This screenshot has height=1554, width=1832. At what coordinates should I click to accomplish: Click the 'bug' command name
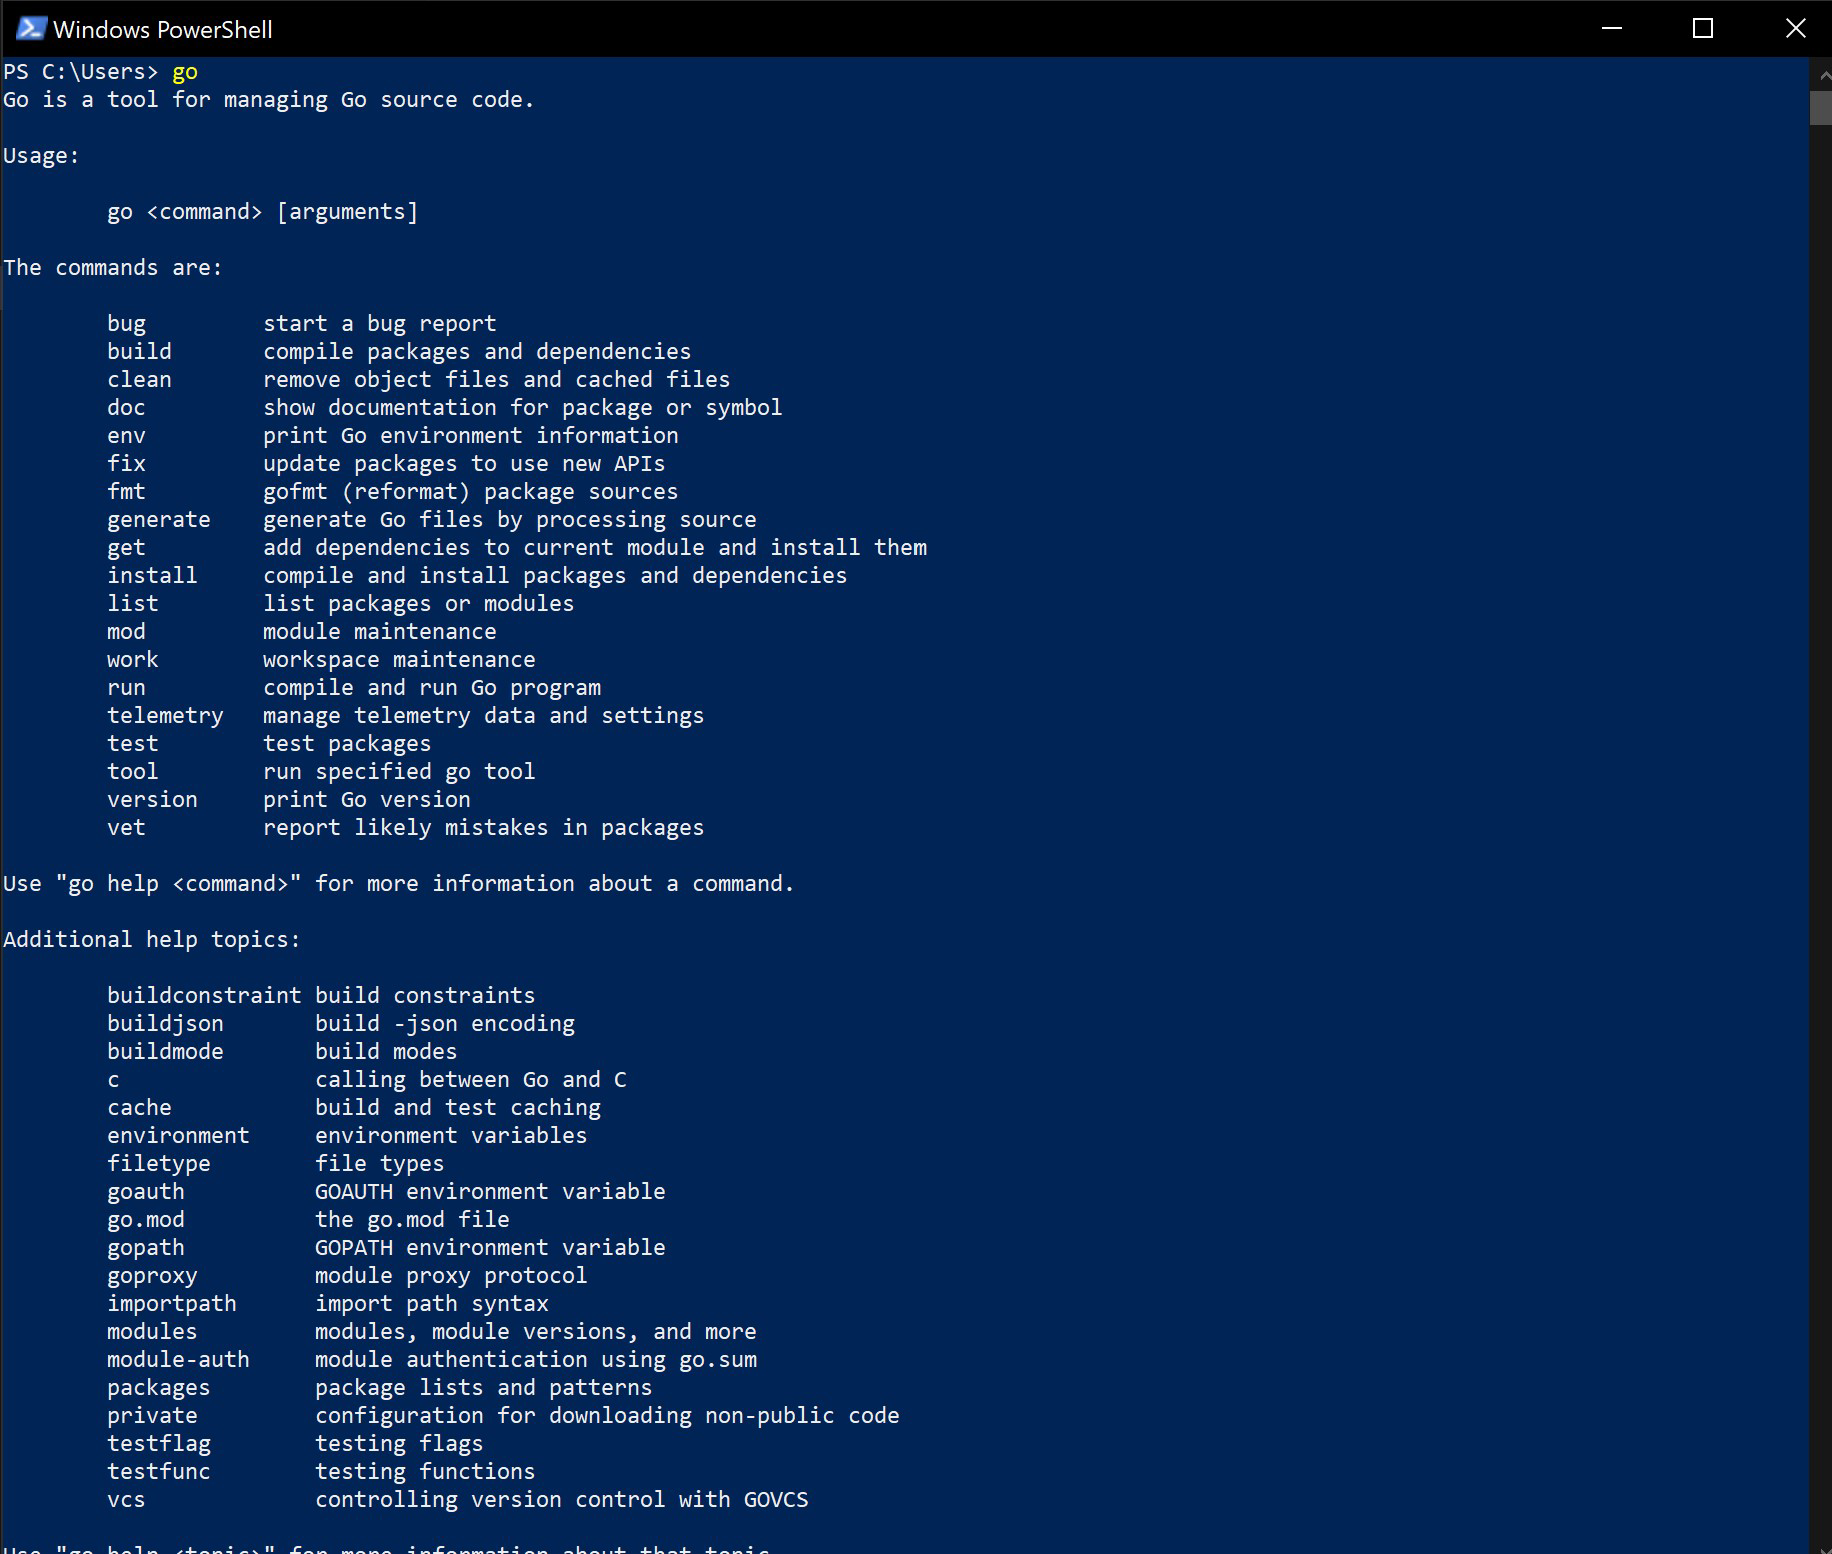pos(126,324)
